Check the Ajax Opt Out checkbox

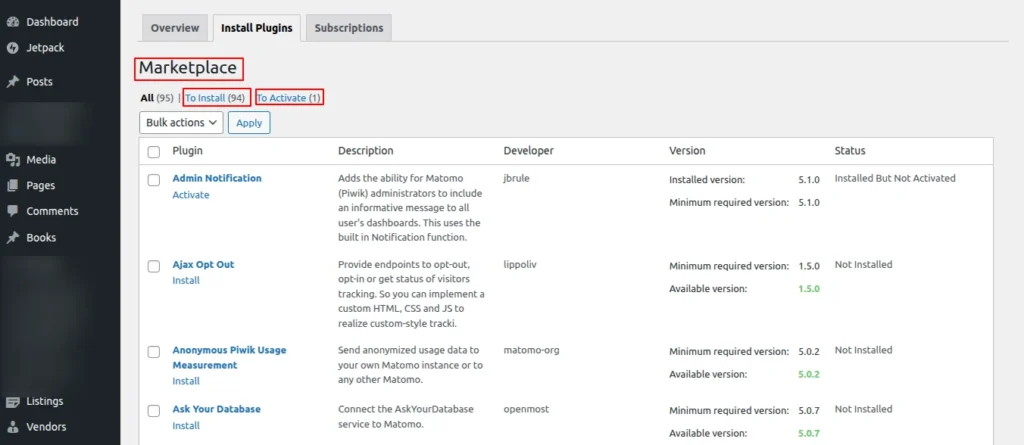[x=154, y=266]
